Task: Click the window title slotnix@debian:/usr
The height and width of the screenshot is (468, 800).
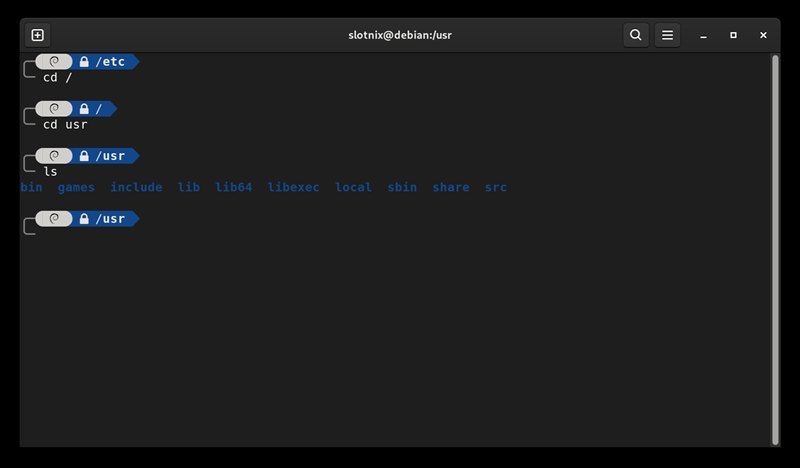Action: [x=400, y=35]
